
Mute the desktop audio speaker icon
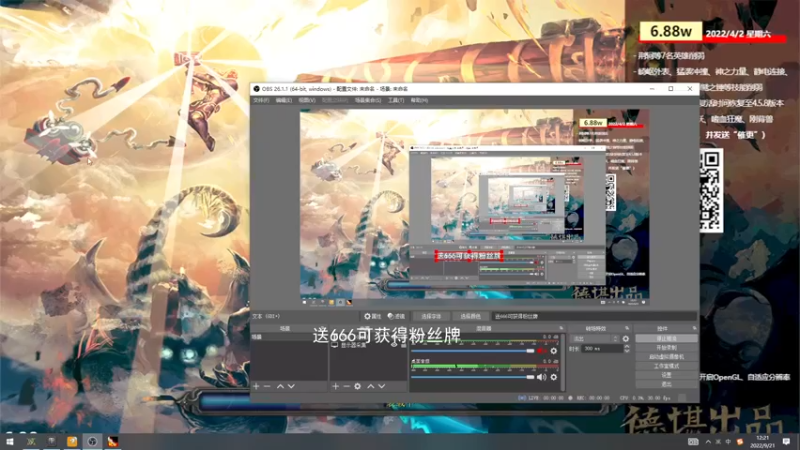[541, 377]
